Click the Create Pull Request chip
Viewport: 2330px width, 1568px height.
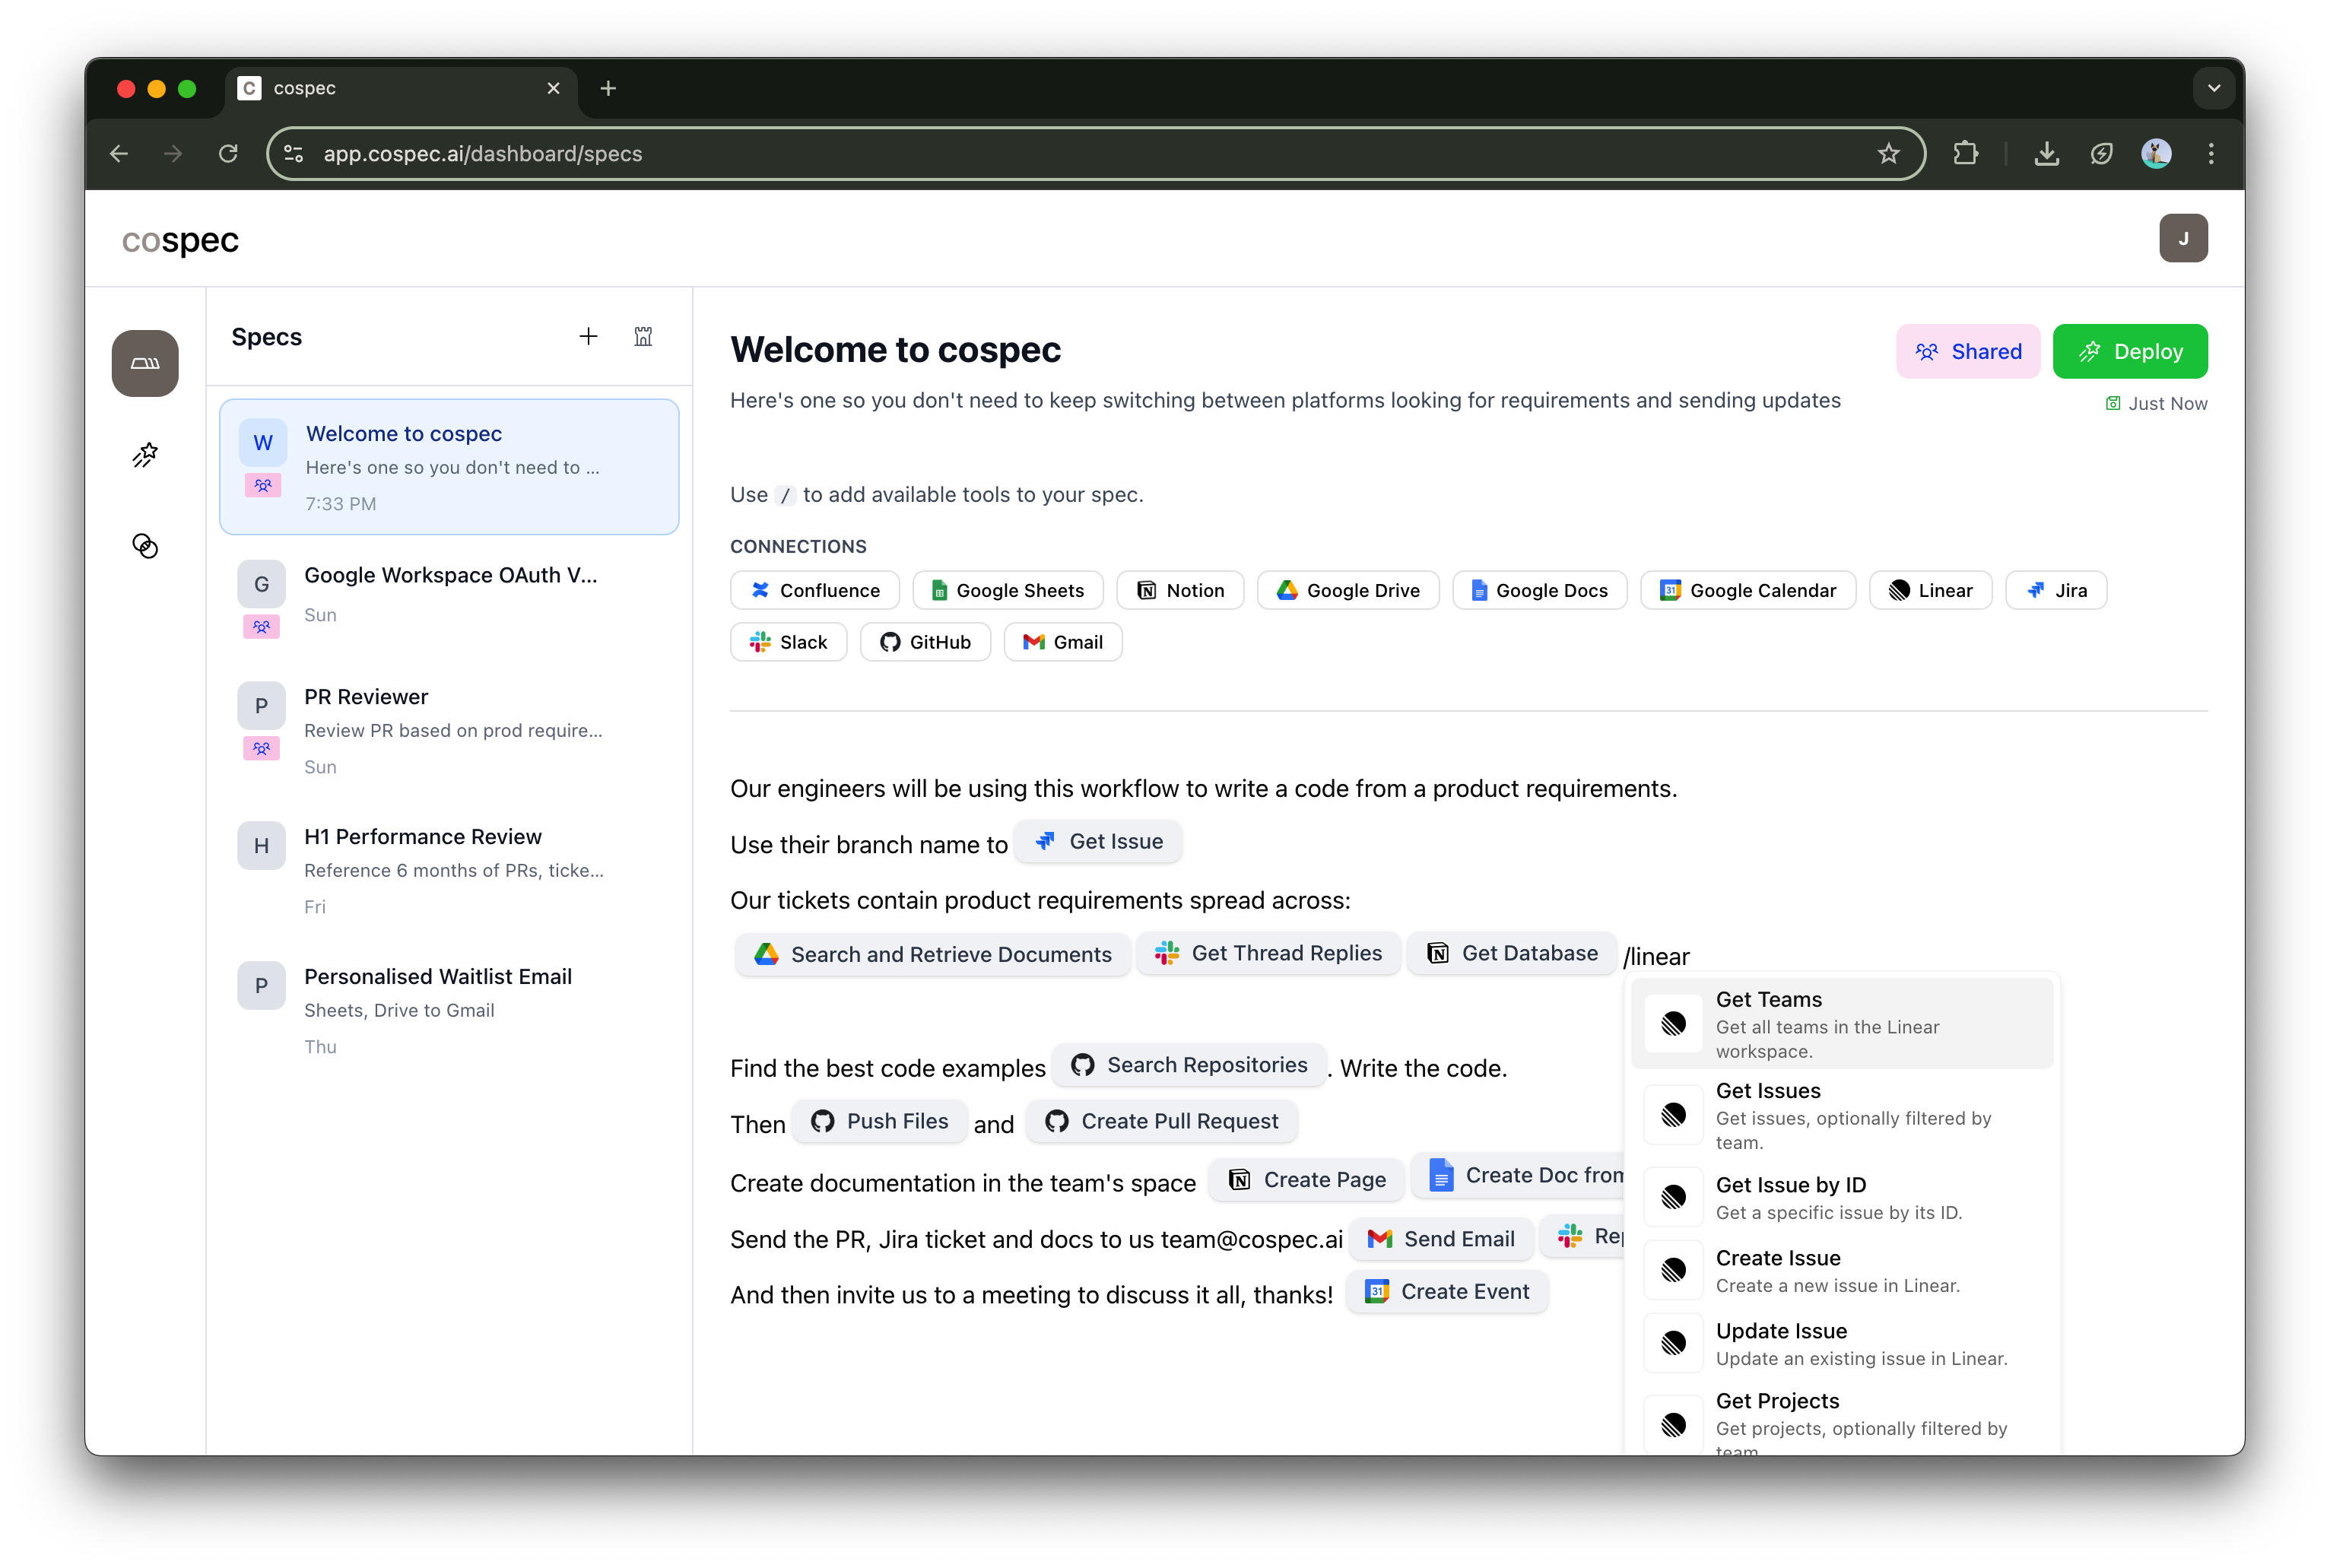(1162, 1121)
